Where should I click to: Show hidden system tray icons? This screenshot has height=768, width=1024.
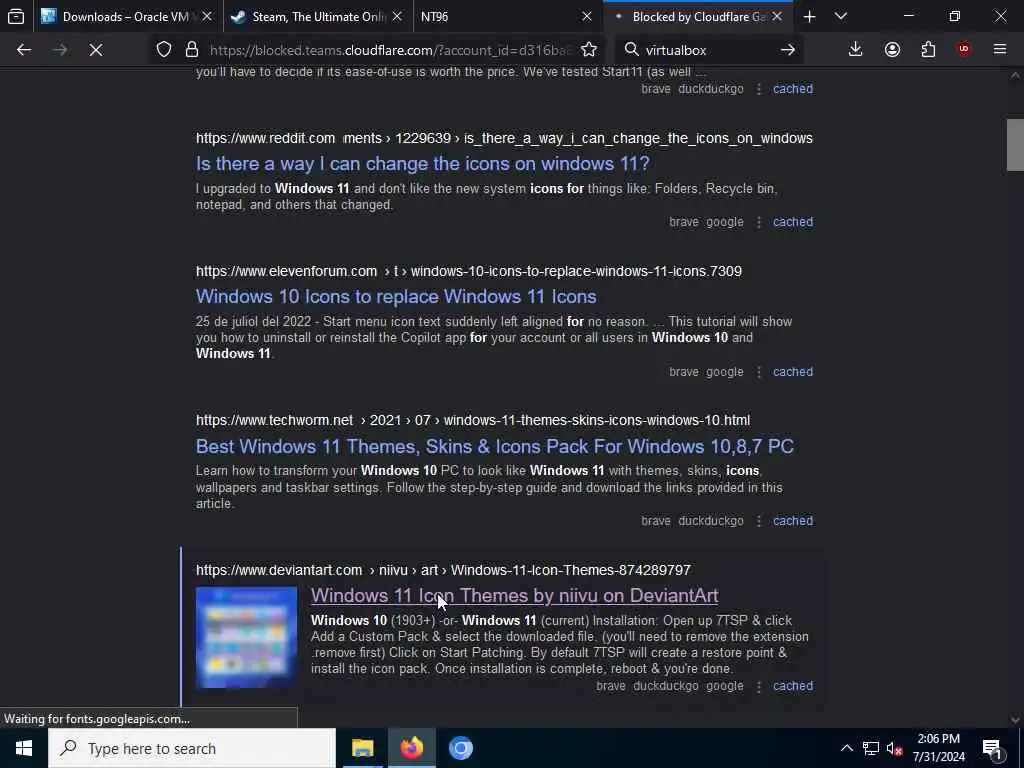(x=846, y=748)
